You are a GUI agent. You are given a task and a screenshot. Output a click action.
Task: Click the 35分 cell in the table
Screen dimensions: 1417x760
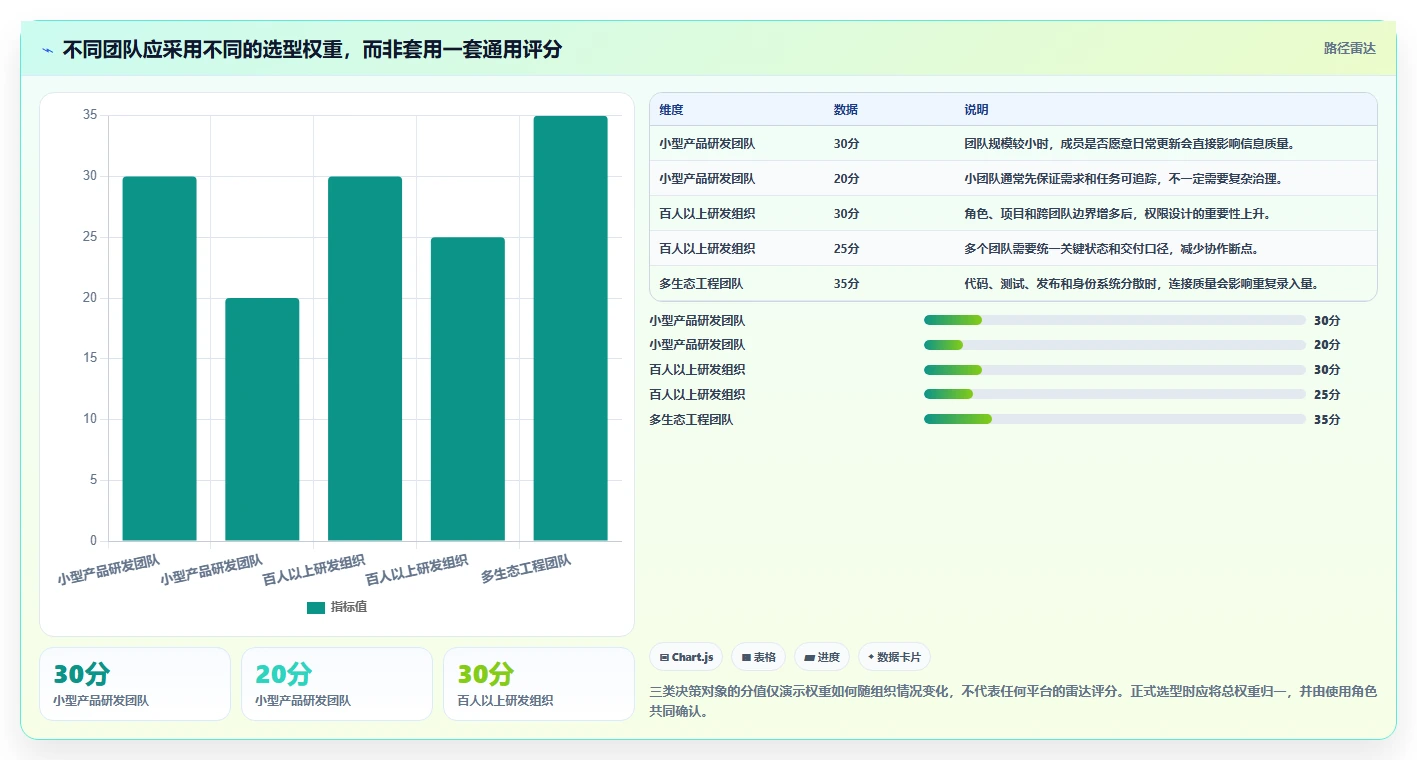tap(846, 284)
